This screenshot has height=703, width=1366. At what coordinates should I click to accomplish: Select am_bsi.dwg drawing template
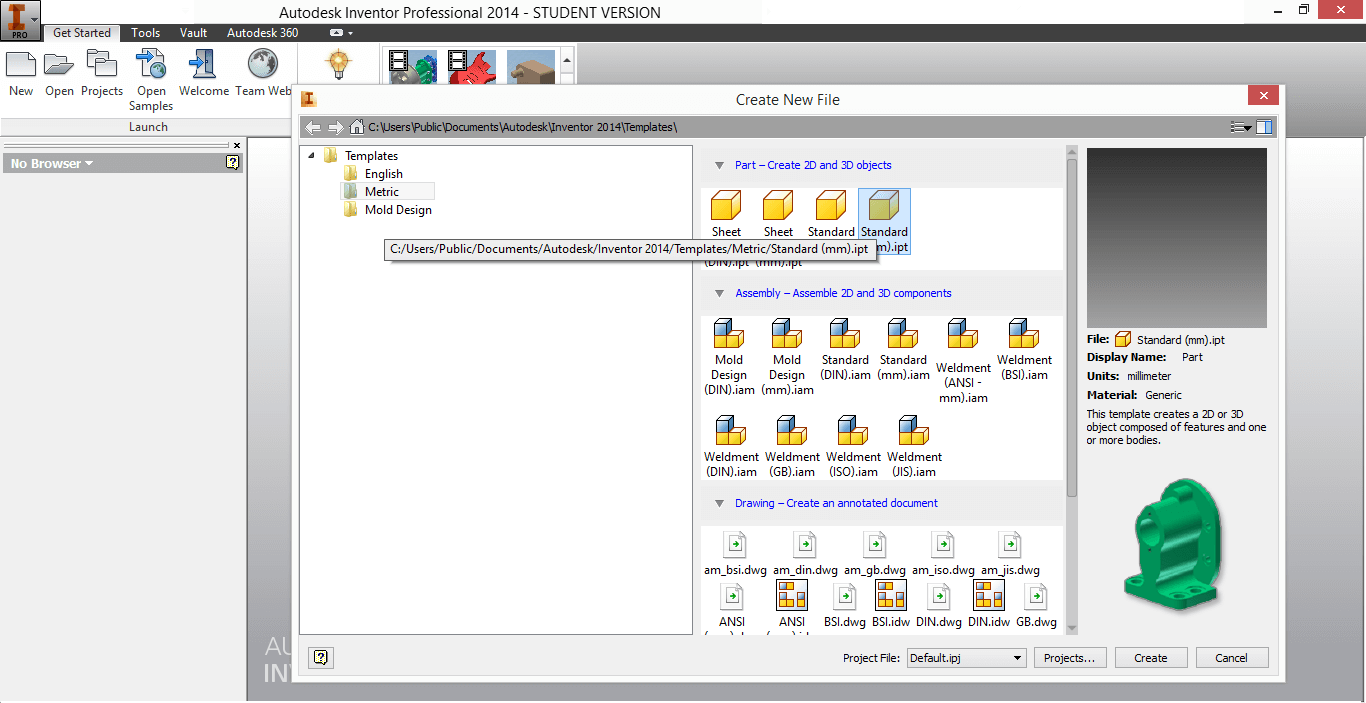click(x=735, y=554)
